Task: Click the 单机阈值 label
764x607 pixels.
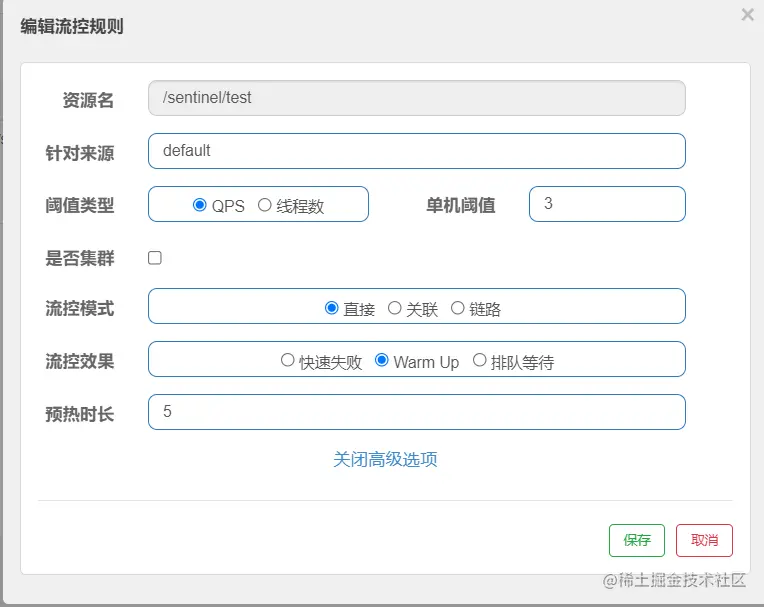Action: coord(461,205)
